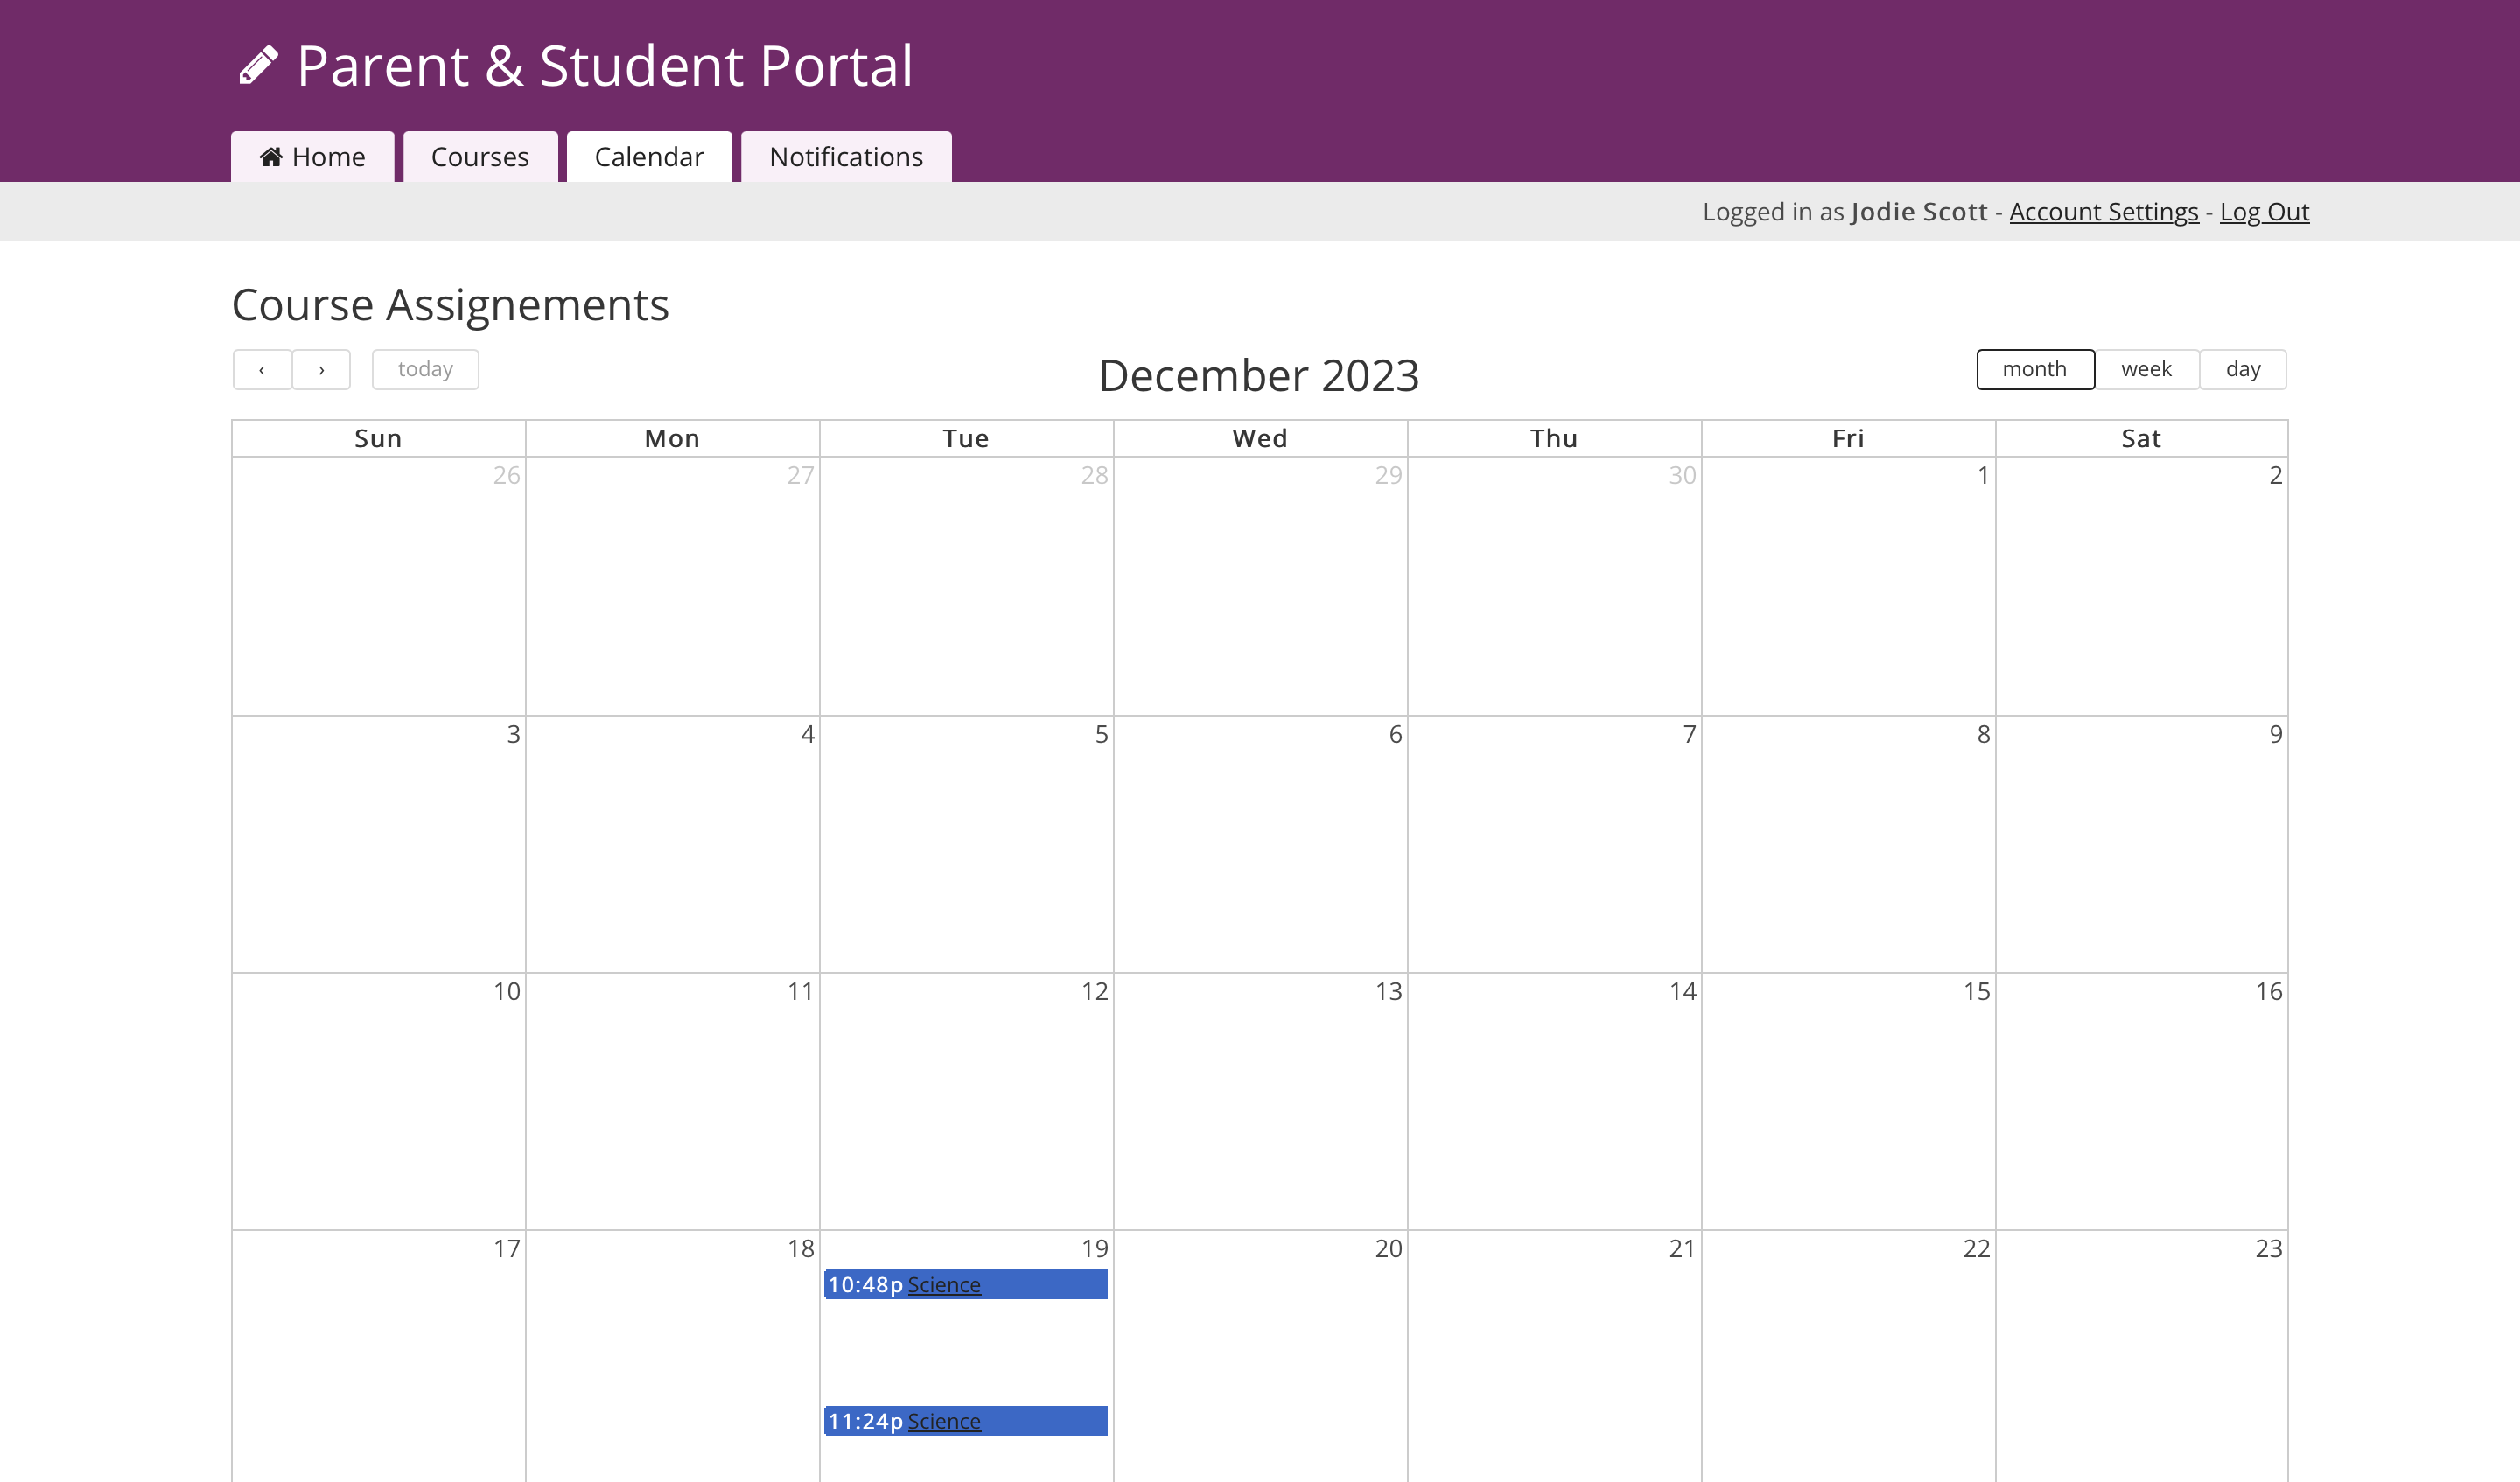Select December 14 day cell

click(x=1554, y=1100)
